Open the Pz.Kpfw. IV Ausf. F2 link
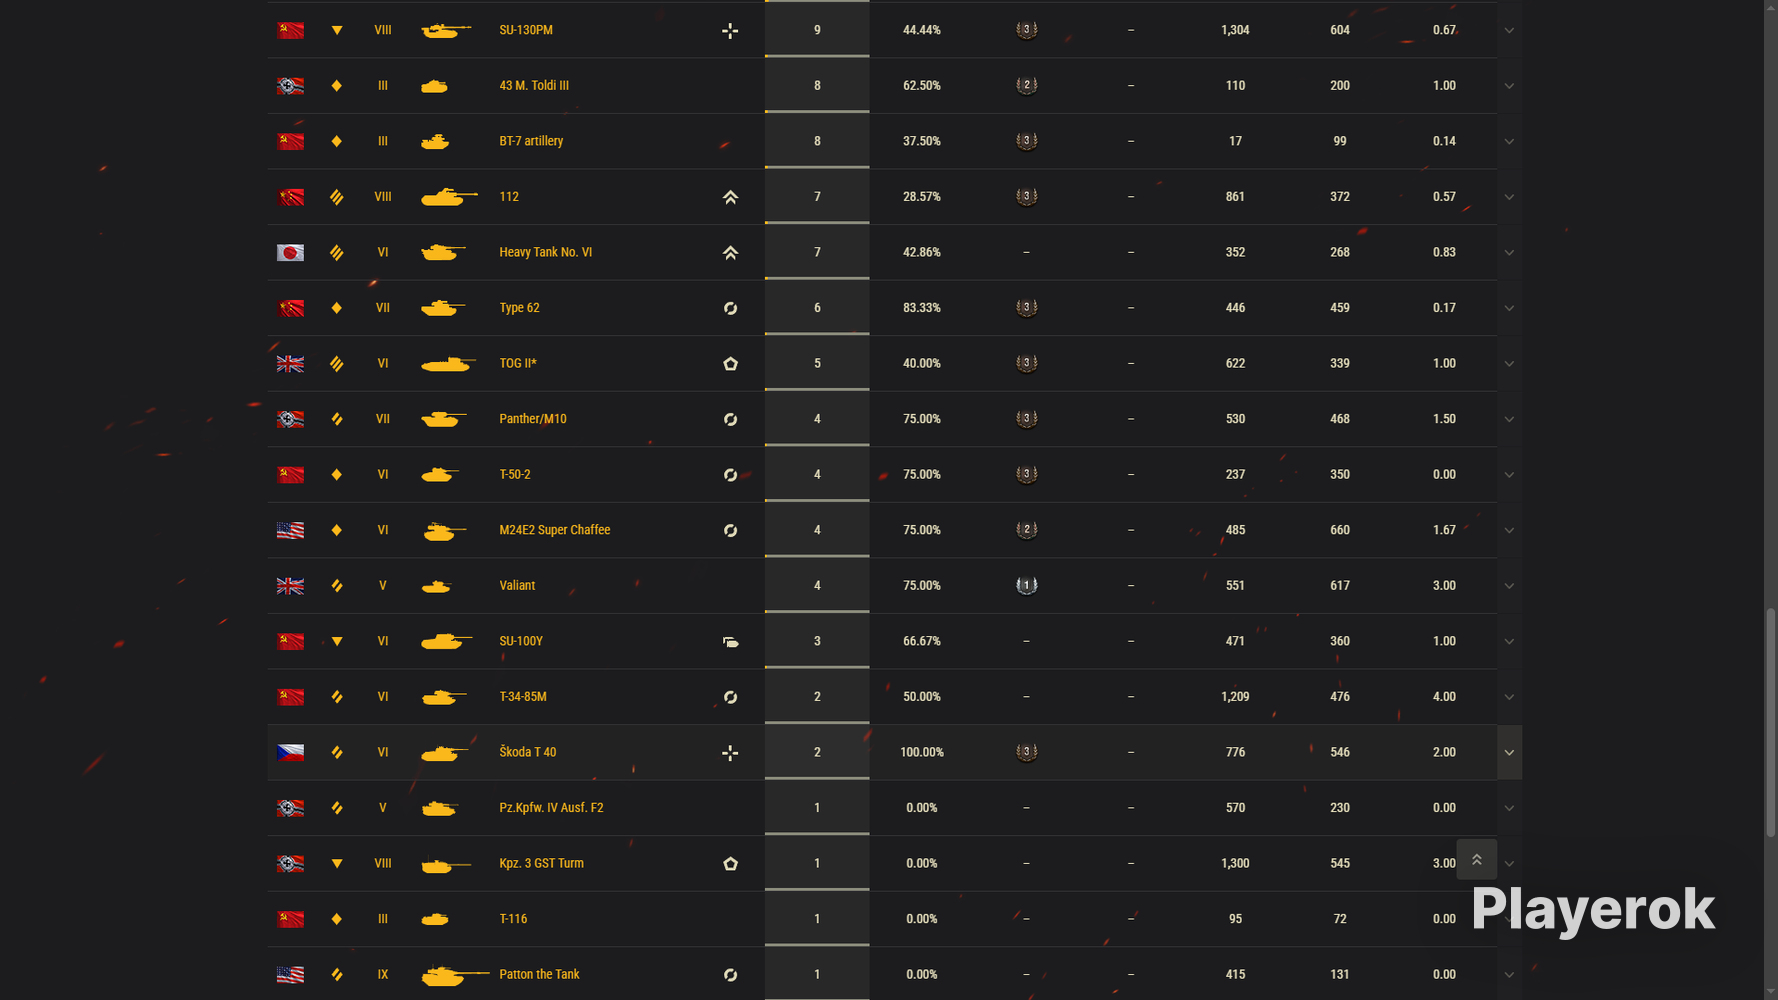Image resolution: width=1778 pixels, height=1000 pixels. coord(551,808)
